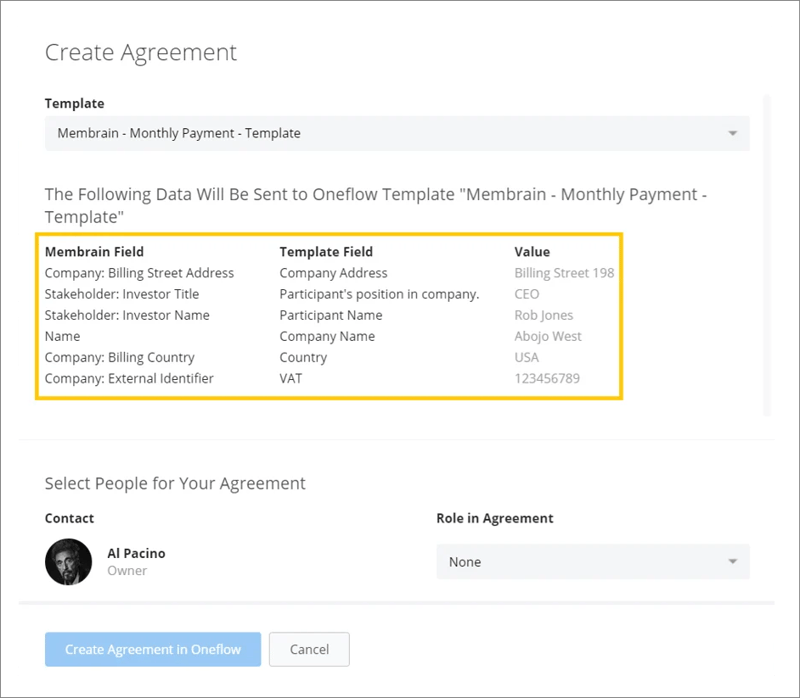Click the Template dropdown arrow icon

[x=733, y=133]
